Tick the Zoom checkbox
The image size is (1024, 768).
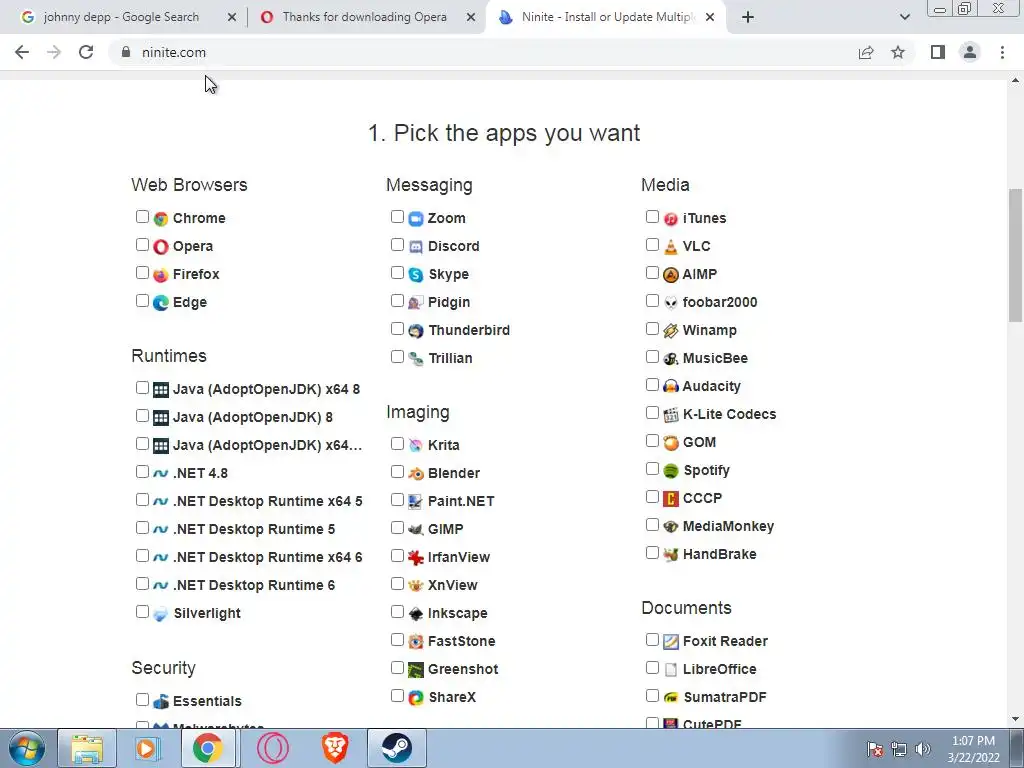pyautogui.click(x=397, y=217)
